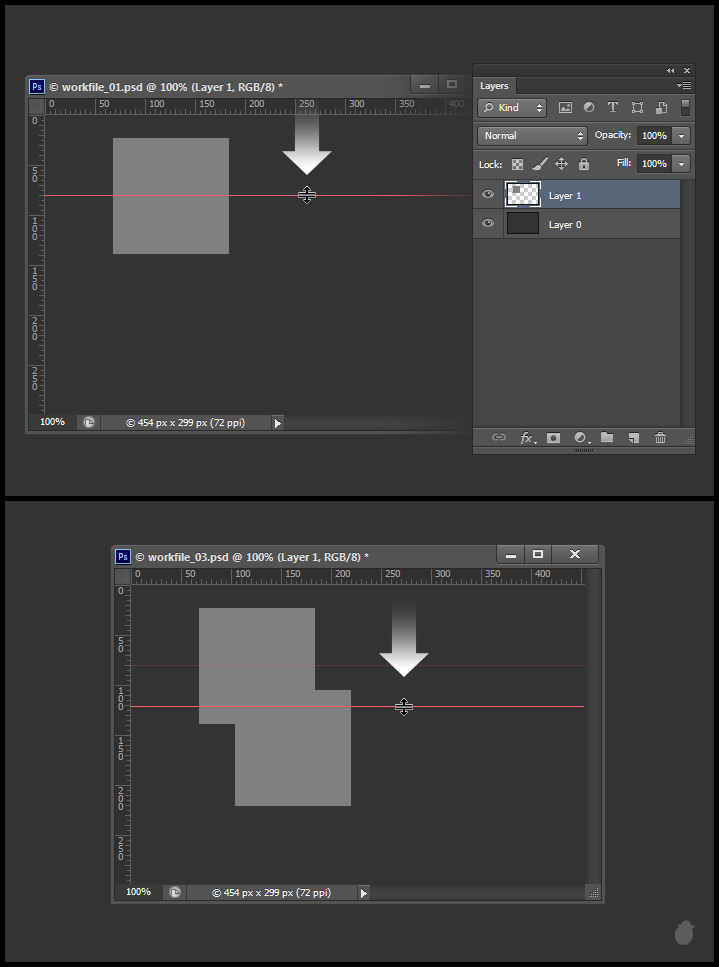Enable lock all for layer
Viewport: 719px width, 967px height.
click(584, 164)
